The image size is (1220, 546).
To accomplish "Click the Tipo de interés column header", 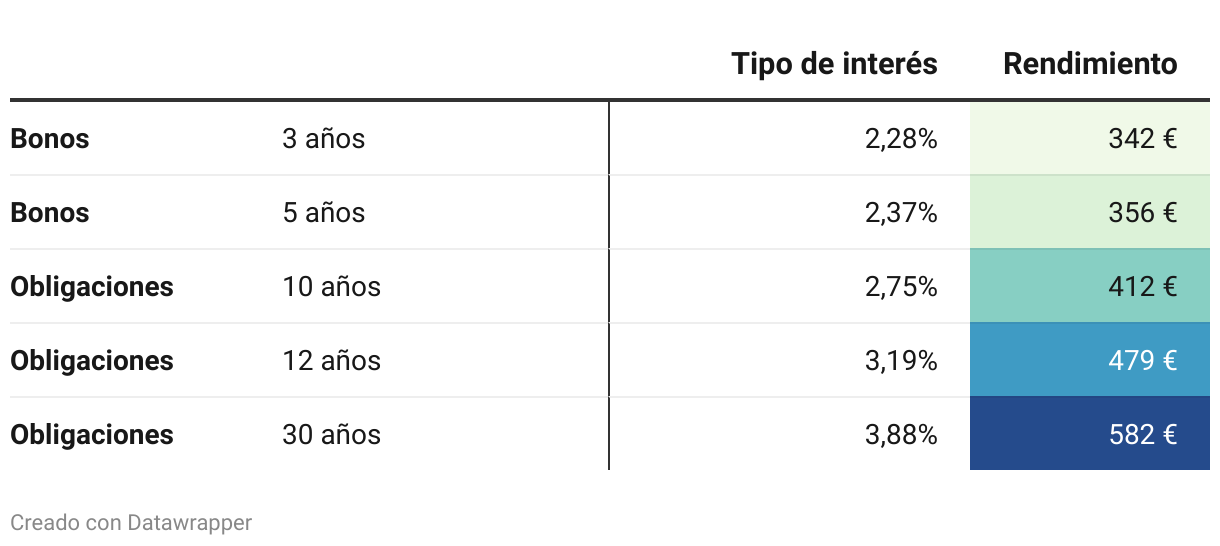I will 834,64.
